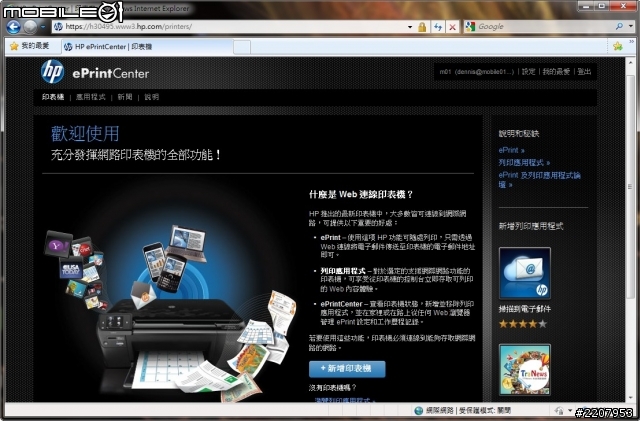Click the scan to email app thumbnail

(524, 273)
